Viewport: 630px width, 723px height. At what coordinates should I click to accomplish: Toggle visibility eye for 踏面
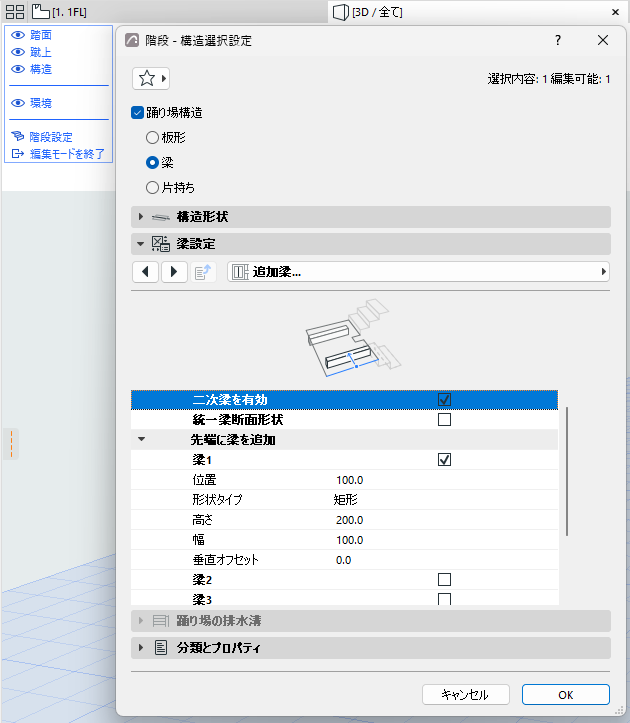18,35
